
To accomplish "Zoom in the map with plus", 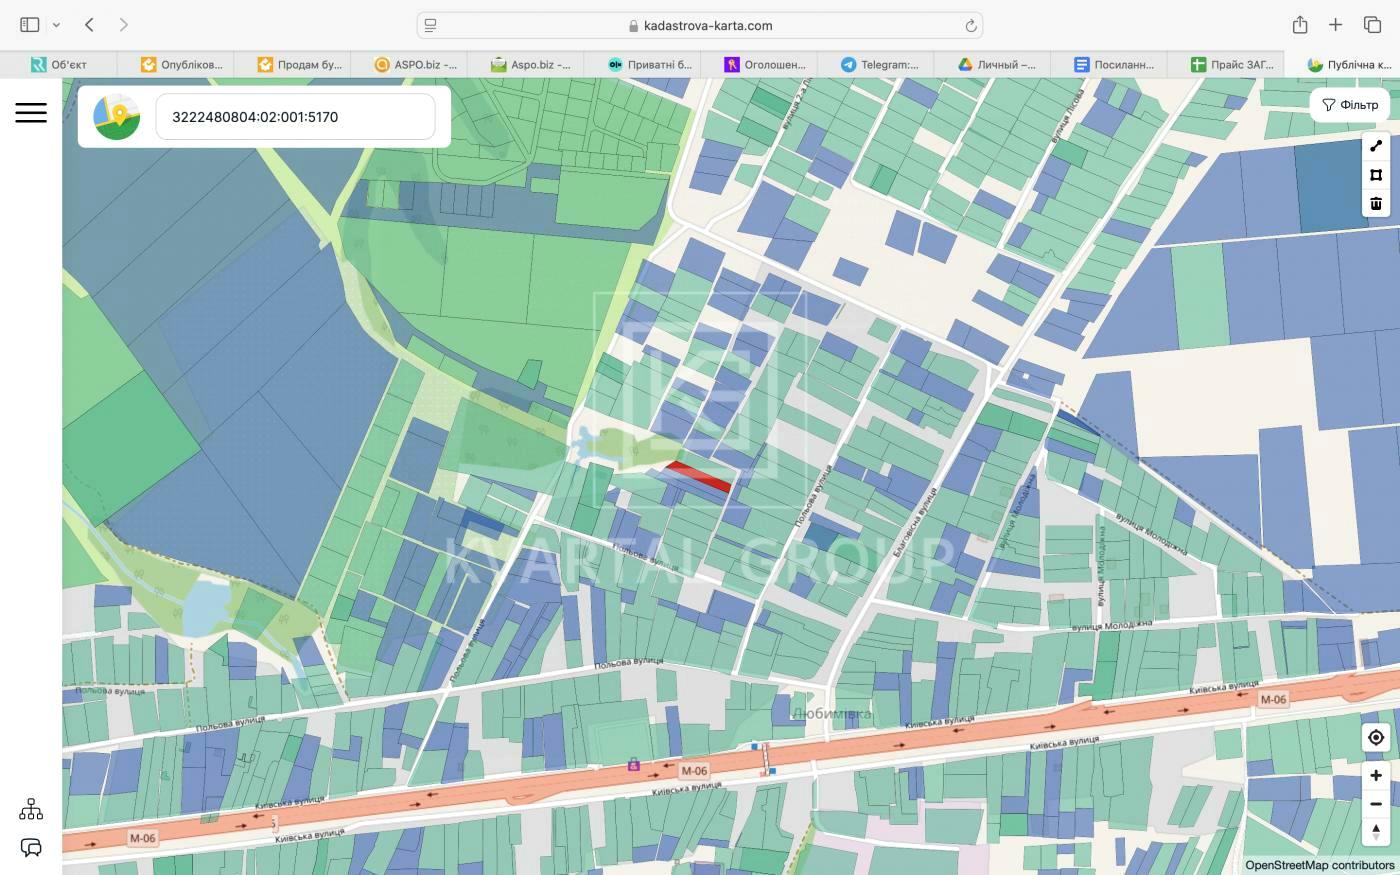I will pos(1376,776).
